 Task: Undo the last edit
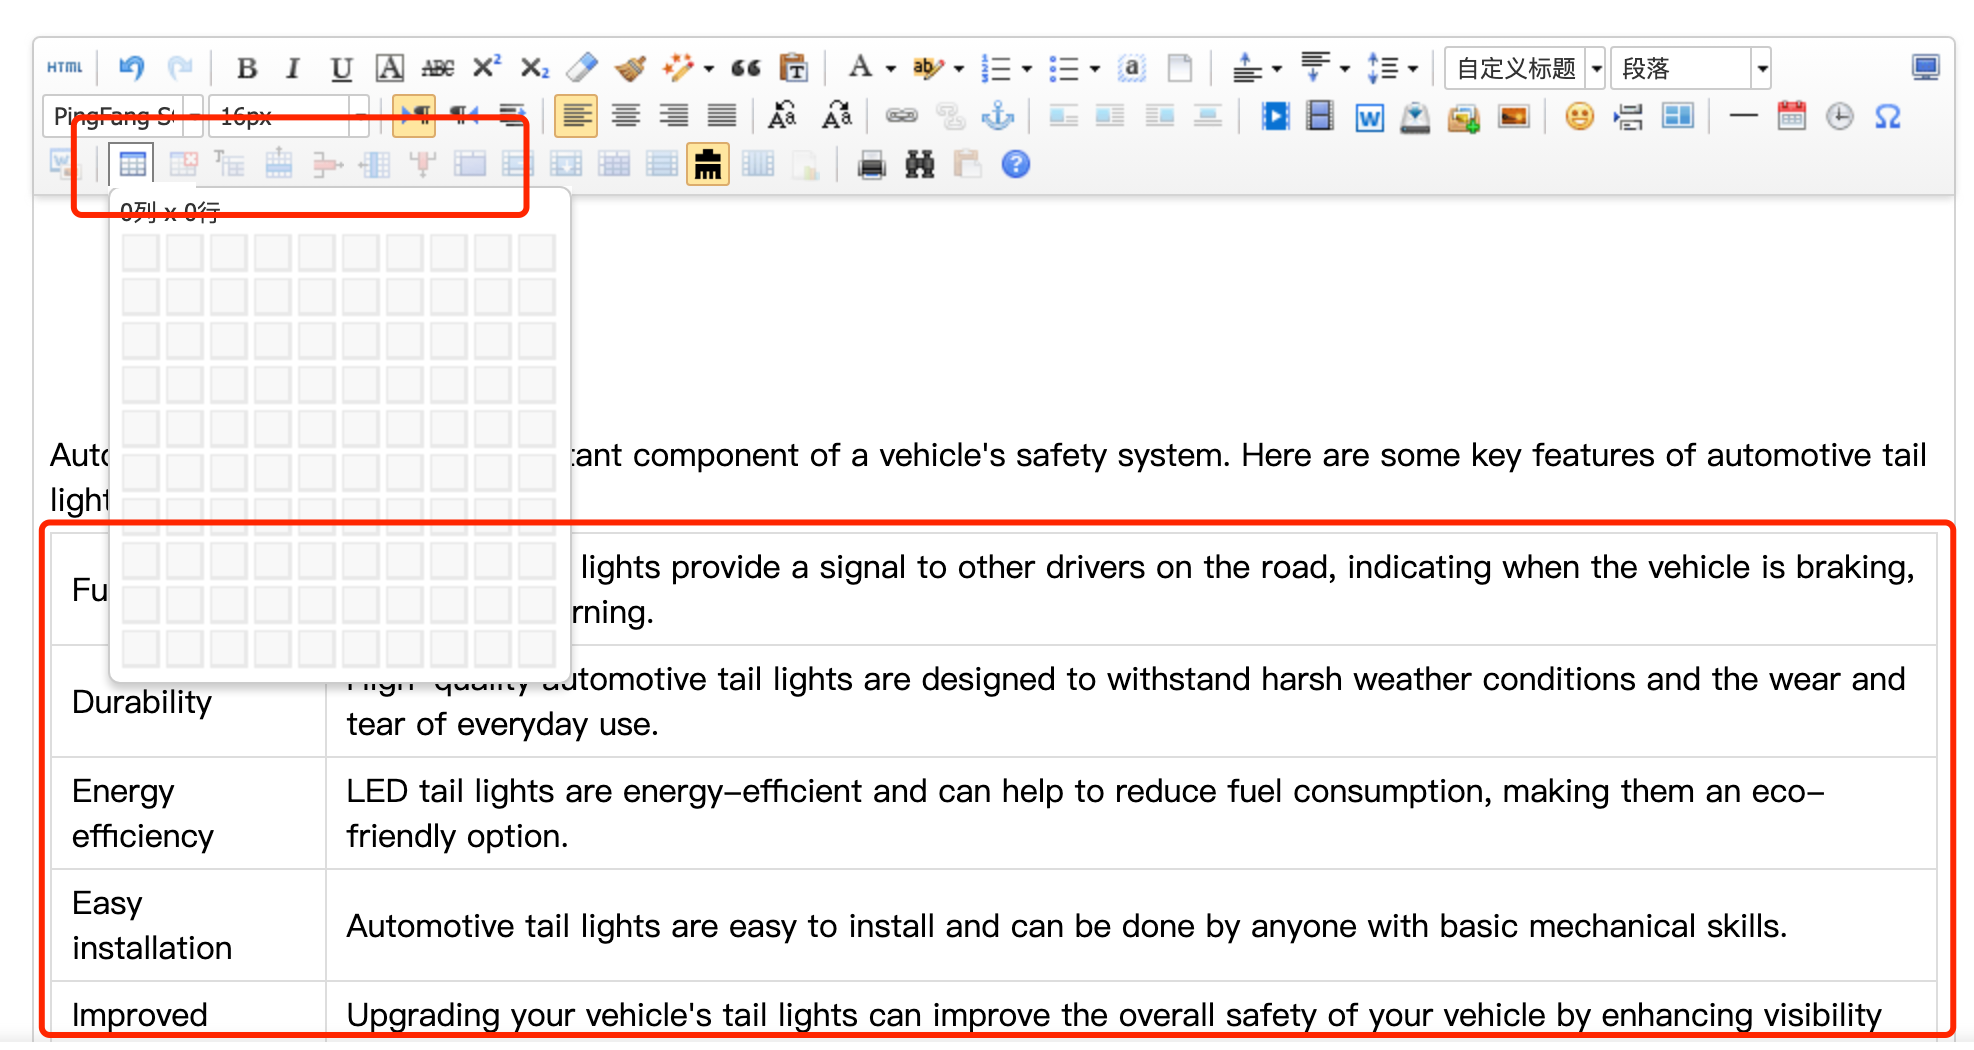[x=131, y=68]
